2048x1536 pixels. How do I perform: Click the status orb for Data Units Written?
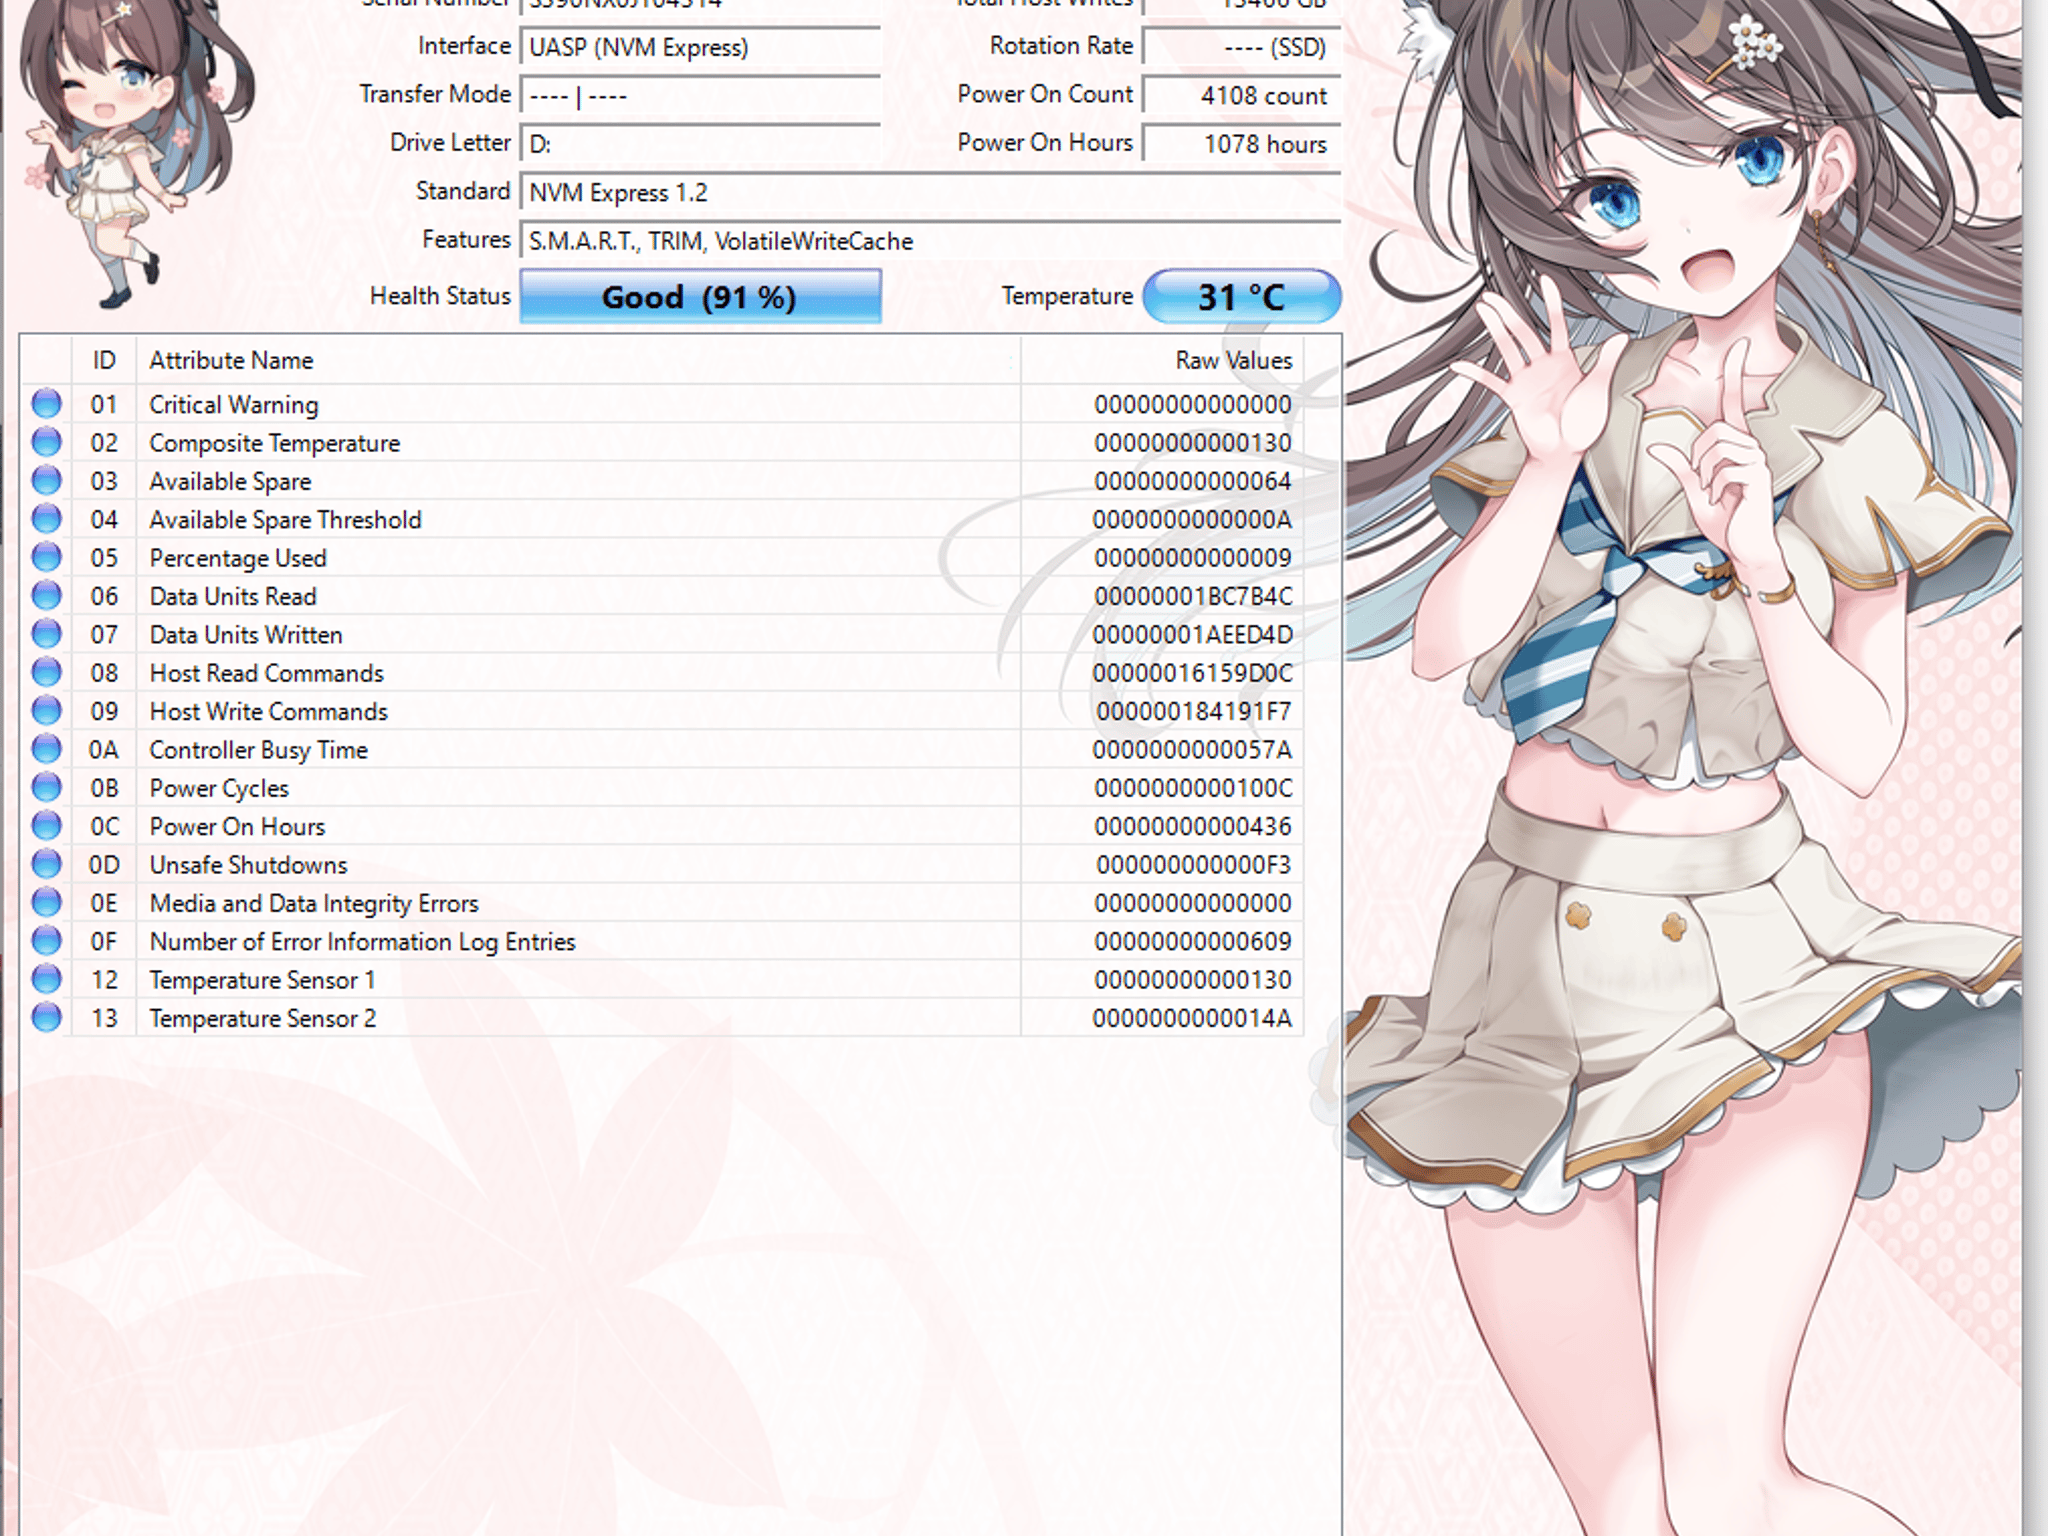46,634
